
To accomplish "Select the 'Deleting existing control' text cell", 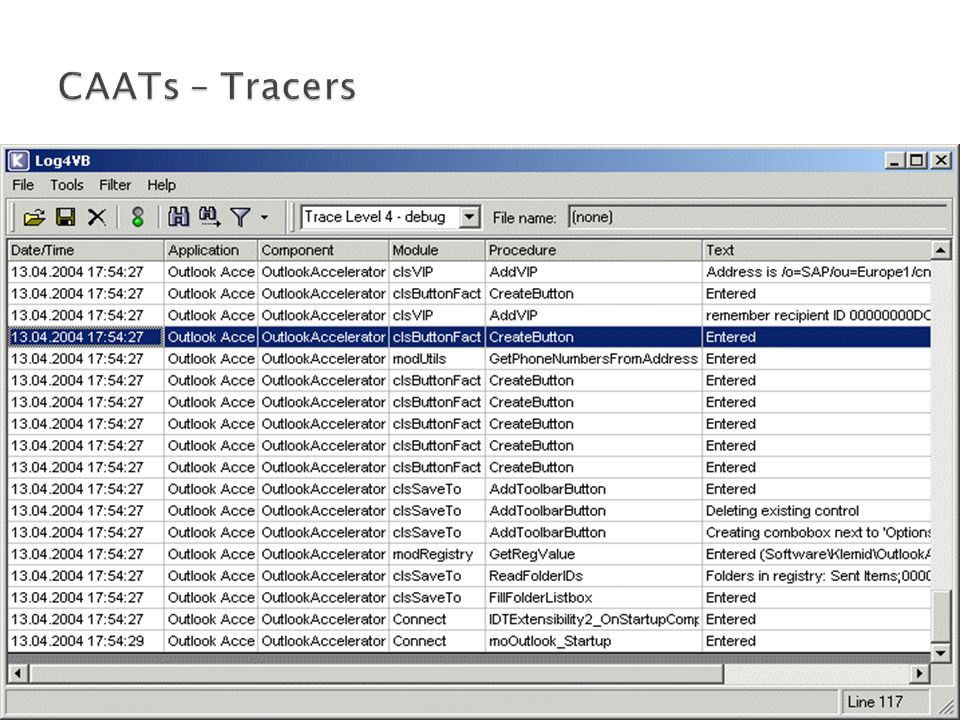I will pyautogui.click(x=817, y=511).
